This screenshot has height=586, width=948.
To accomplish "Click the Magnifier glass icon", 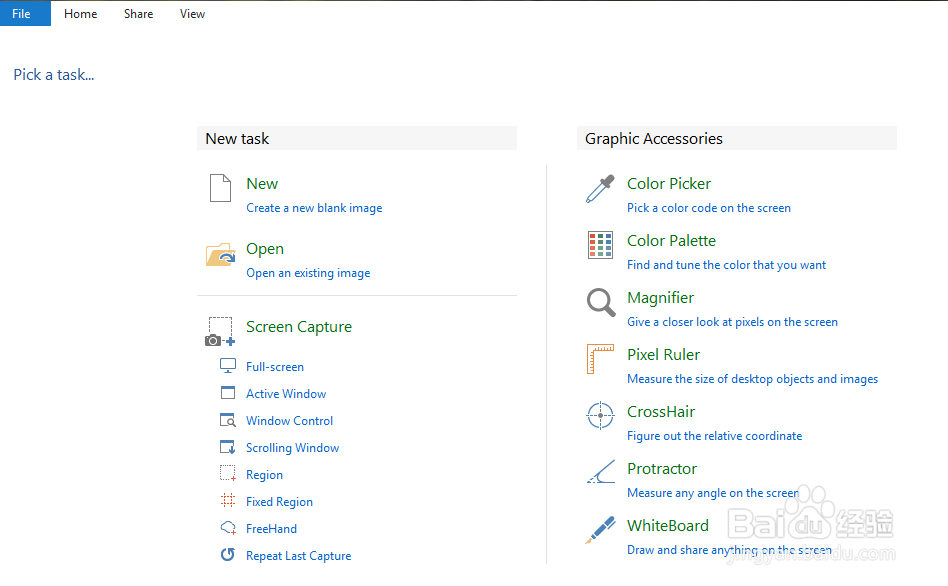I will (600, 302).
